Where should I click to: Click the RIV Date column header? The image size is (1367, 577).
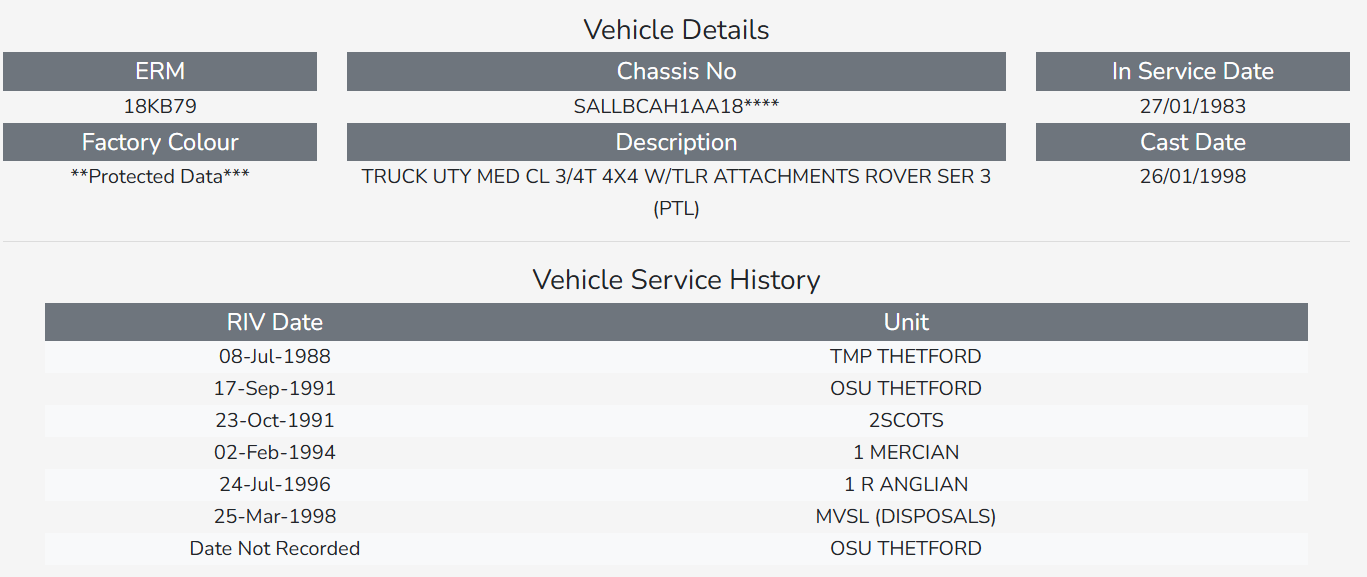(x=275, y=322)
